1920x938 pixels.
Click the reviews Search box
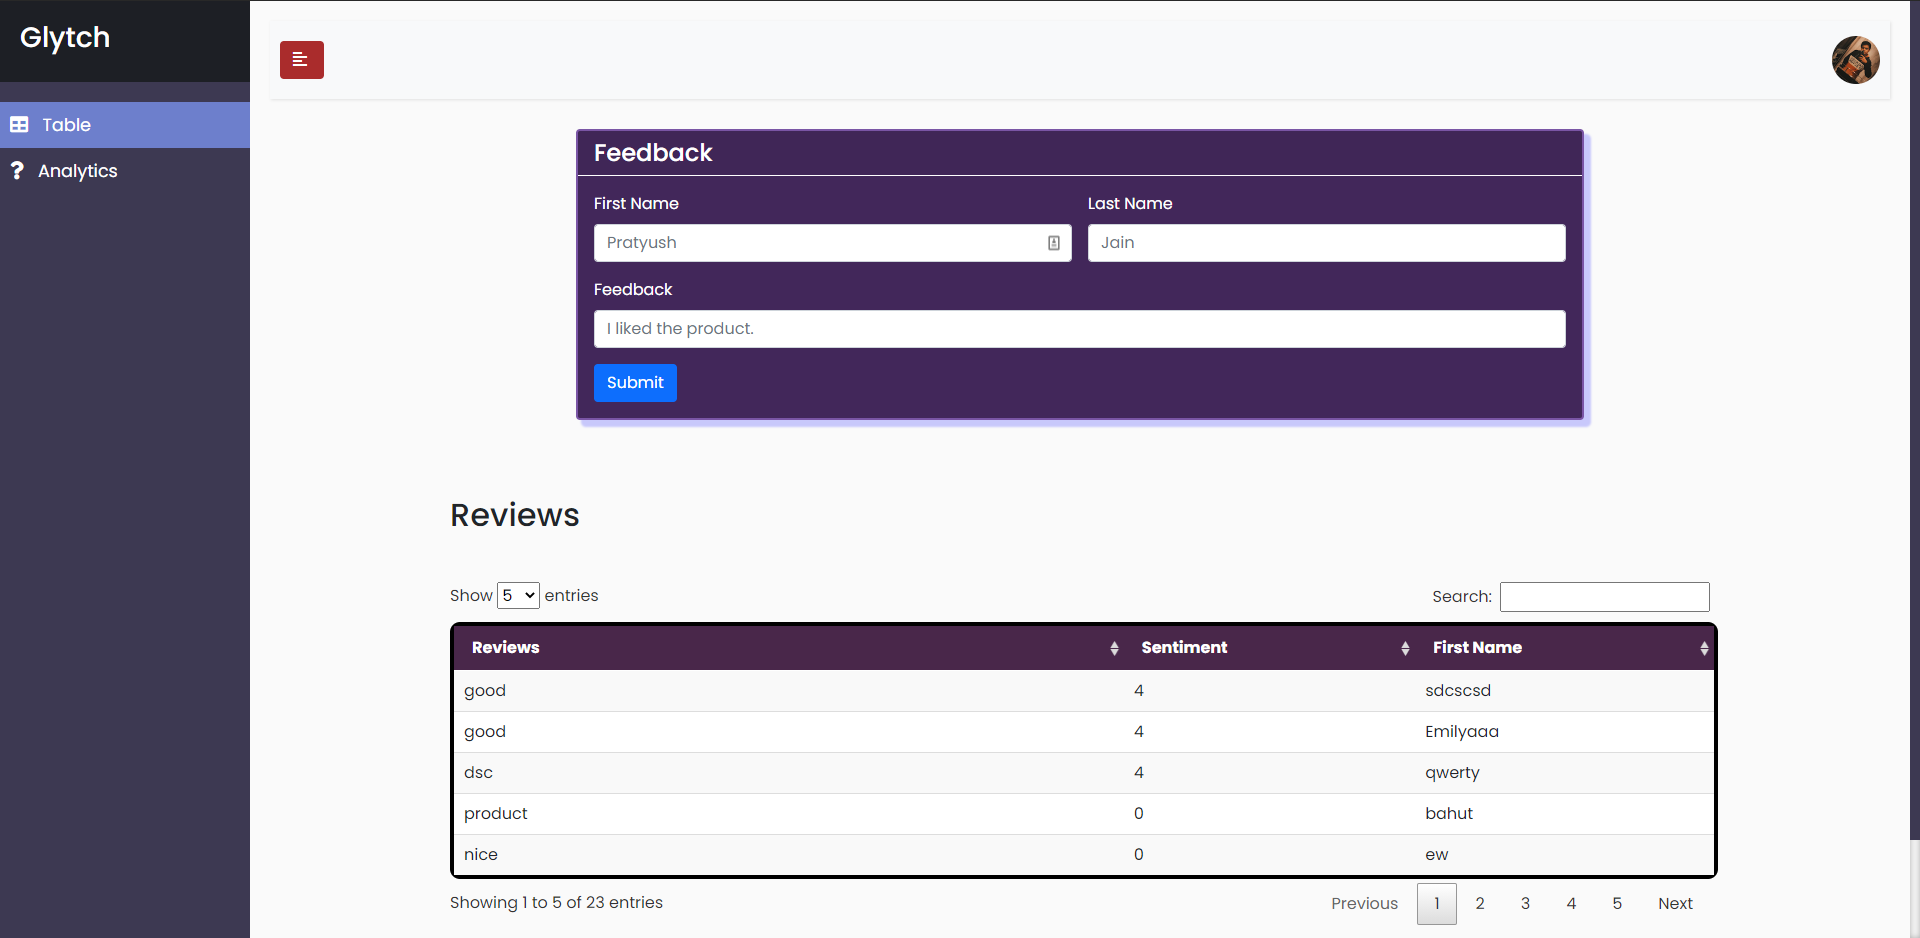1604,597
